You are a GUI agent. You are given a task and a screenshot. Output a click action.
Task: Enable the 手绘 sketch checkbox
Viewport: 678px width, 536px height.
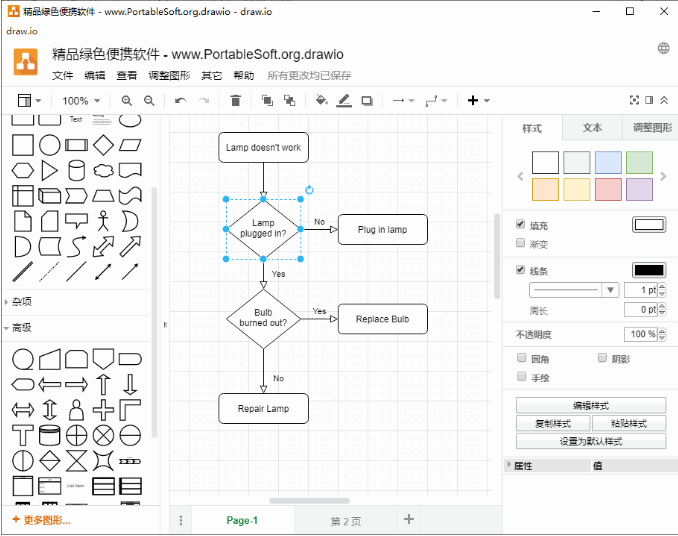[x=521, y=376]
